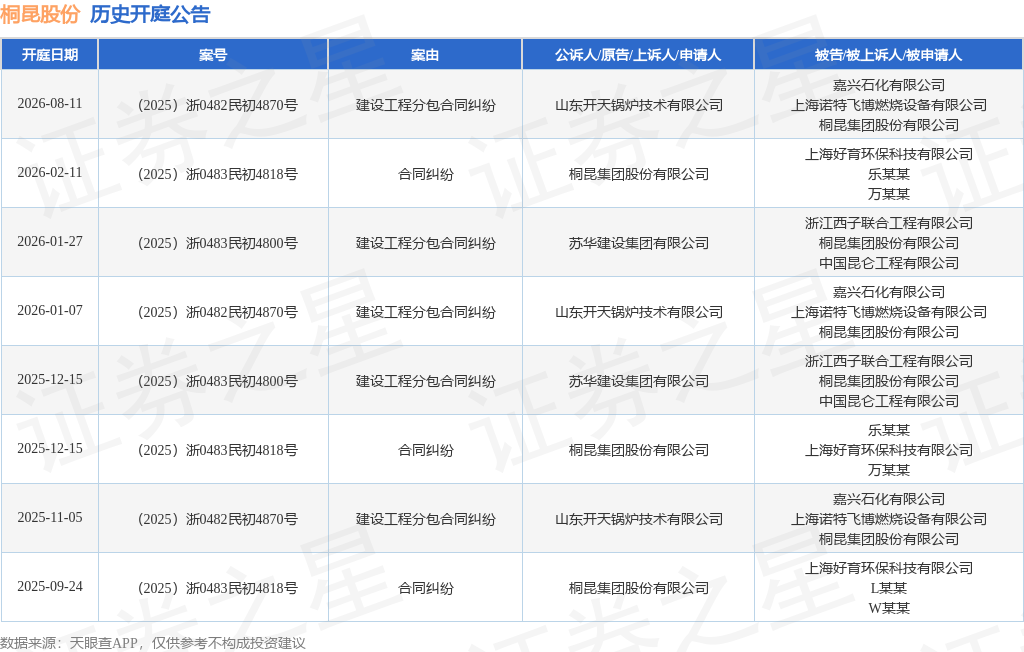This screenshot has height=652, width=1024.
Task: Click the 历史开庭公告 heading
Action: (x=150, y=14)
